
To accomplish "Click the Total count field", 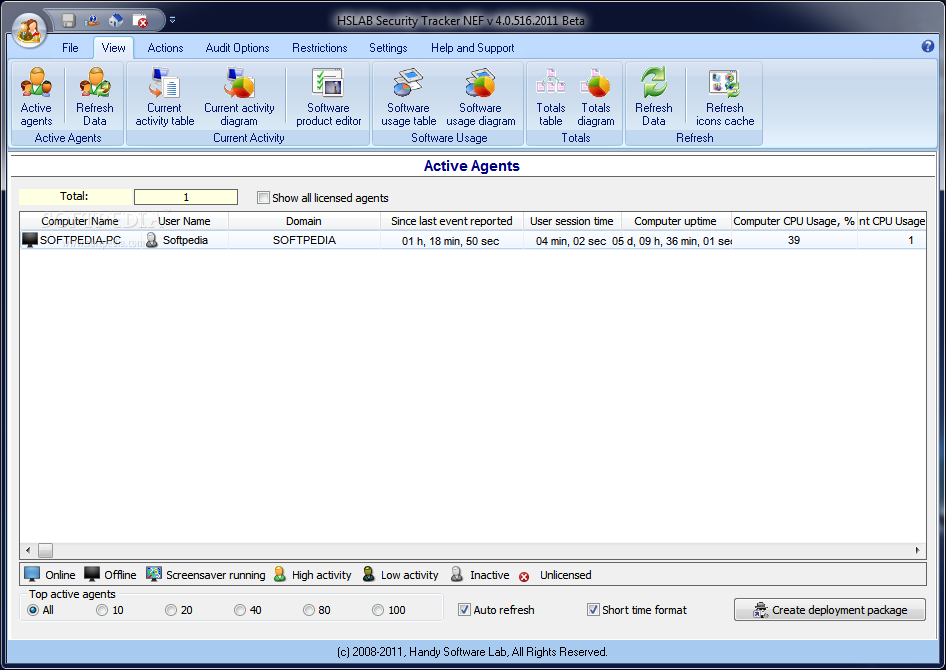I will pos(186,197).
